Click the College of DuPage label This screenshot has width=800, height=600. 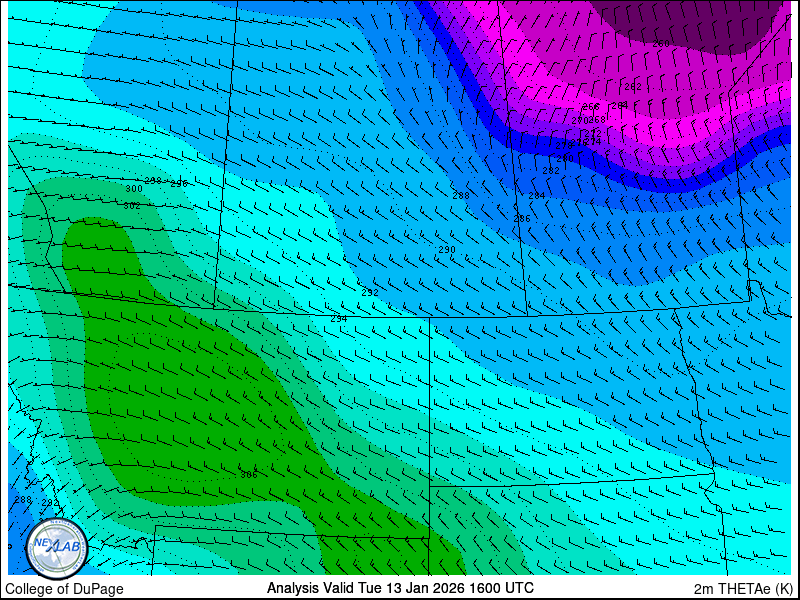pos(64,589)
